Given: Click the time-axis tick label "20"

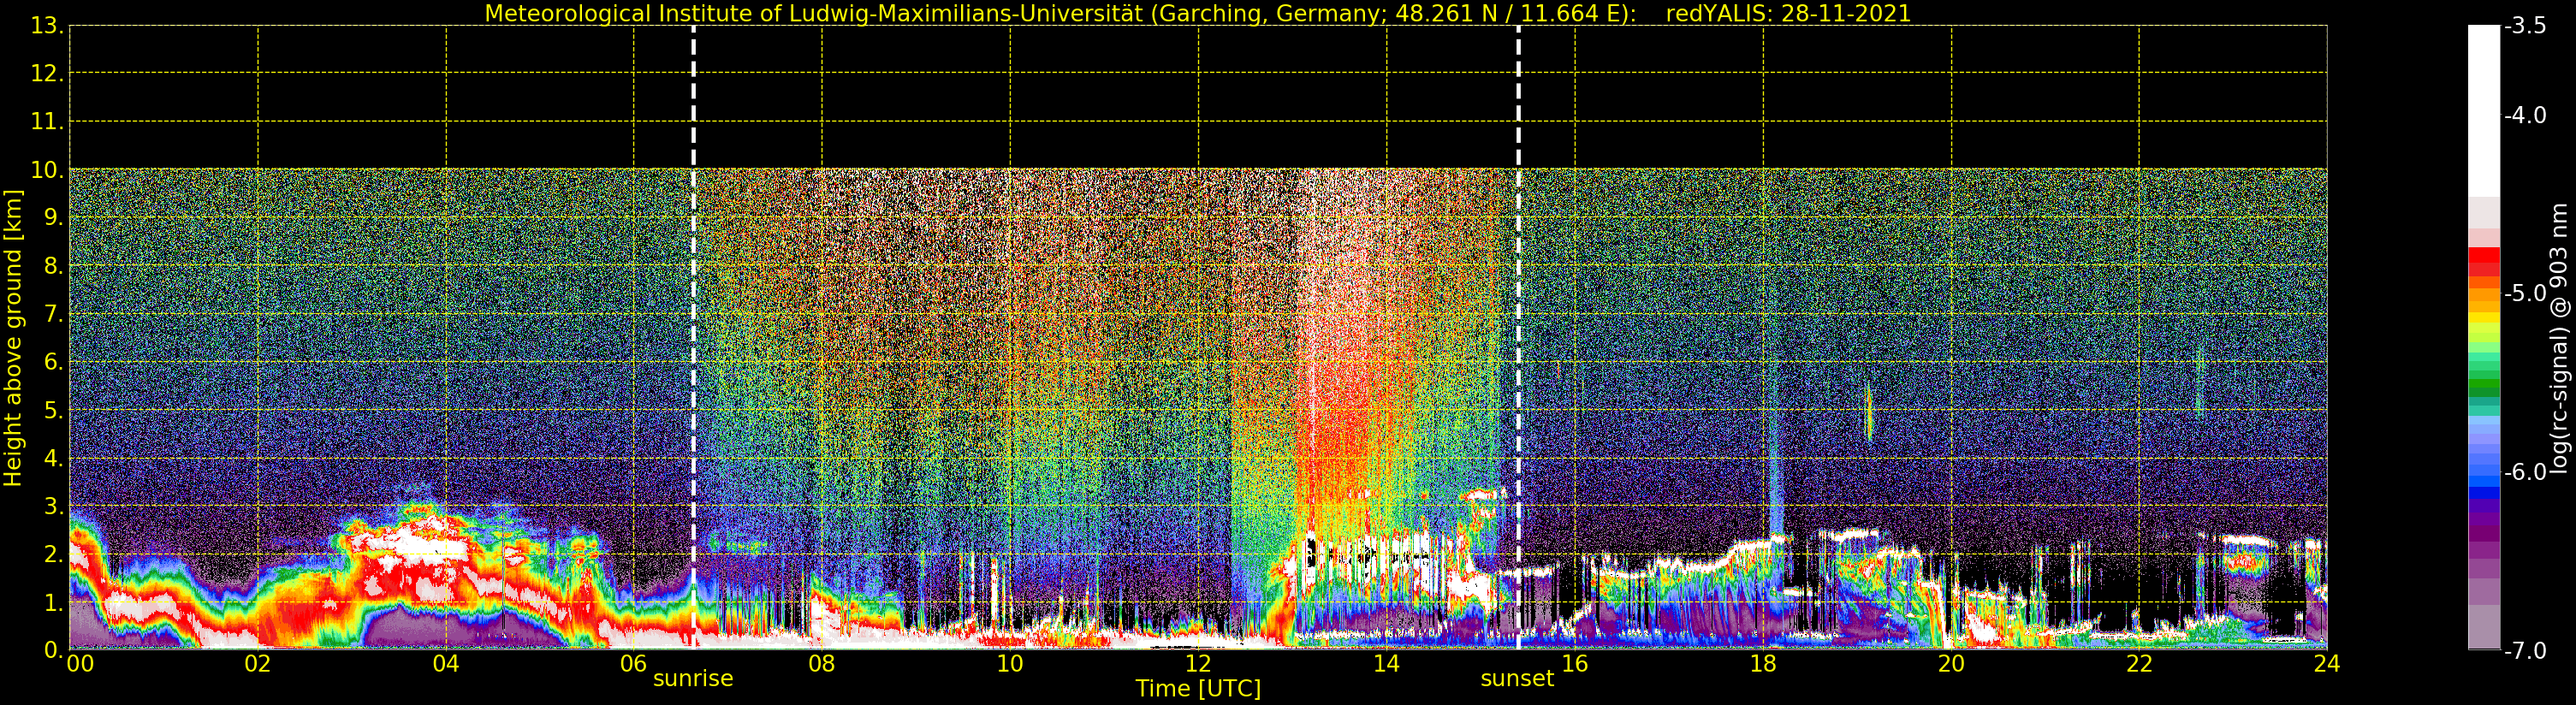Looking at the screenshot, I should point(1951,664).
